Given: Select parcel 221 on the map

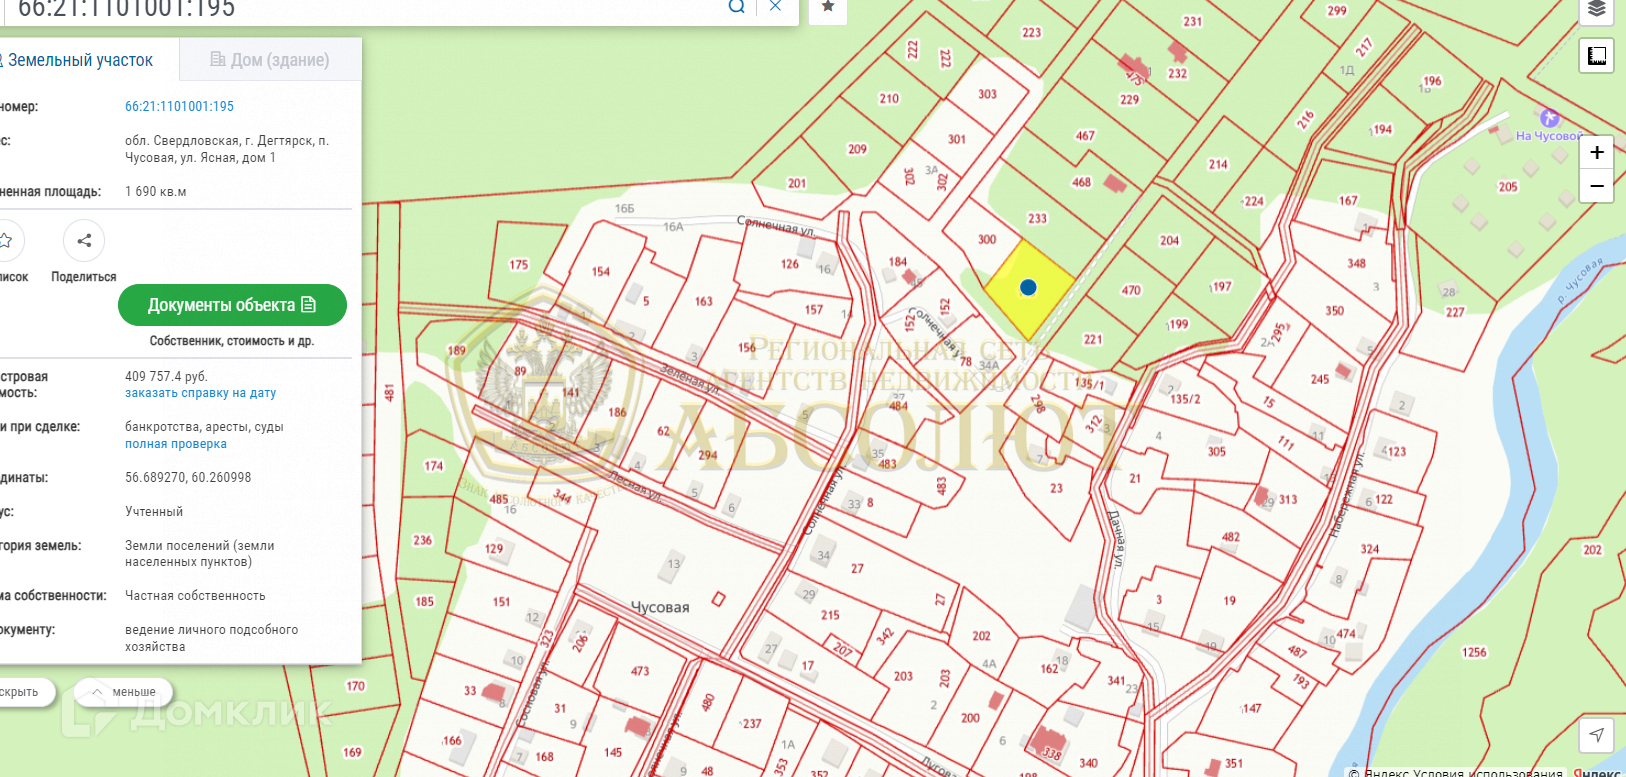Looking at the screenshot, I should [x=1093, y=339].
